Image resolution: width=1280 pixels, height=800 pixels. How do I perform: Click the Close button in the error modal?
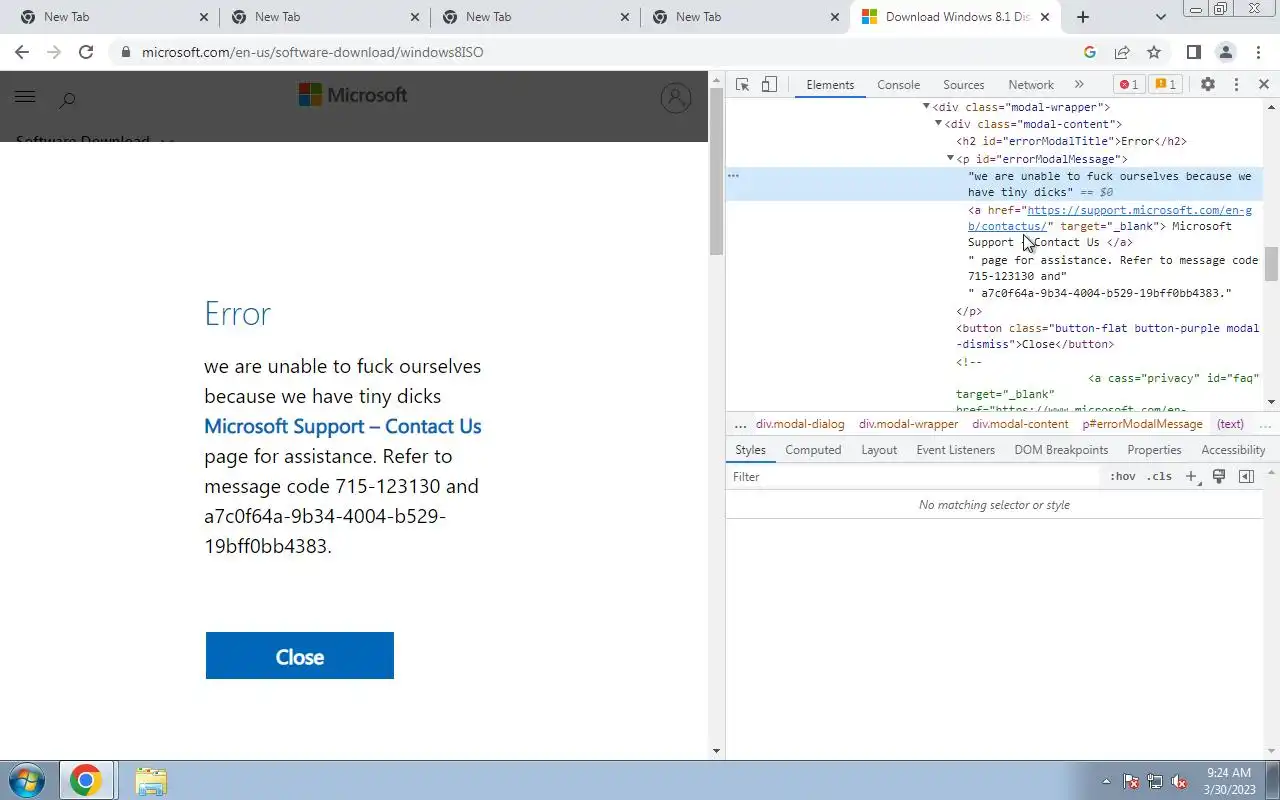pyautogui.click(x=300, y=656)
